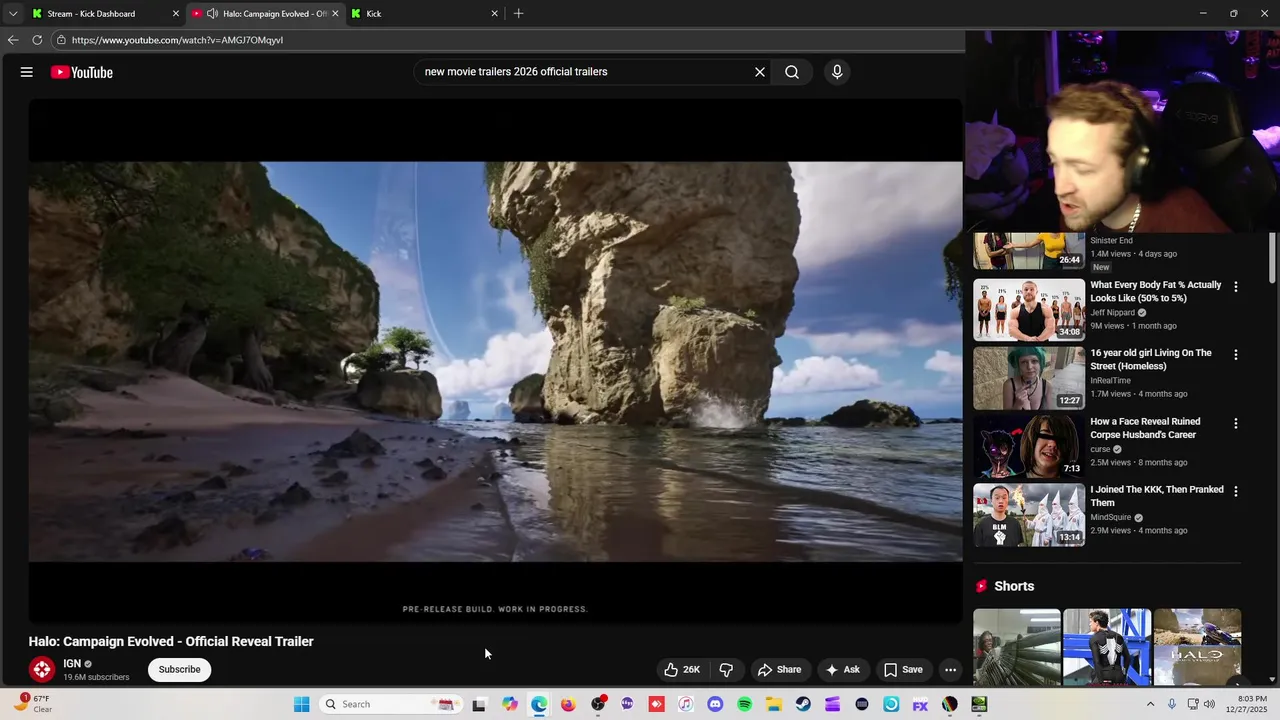Click the title How a Face Reveal Ruined Corpse Husband's Career

click(1145, 428)
